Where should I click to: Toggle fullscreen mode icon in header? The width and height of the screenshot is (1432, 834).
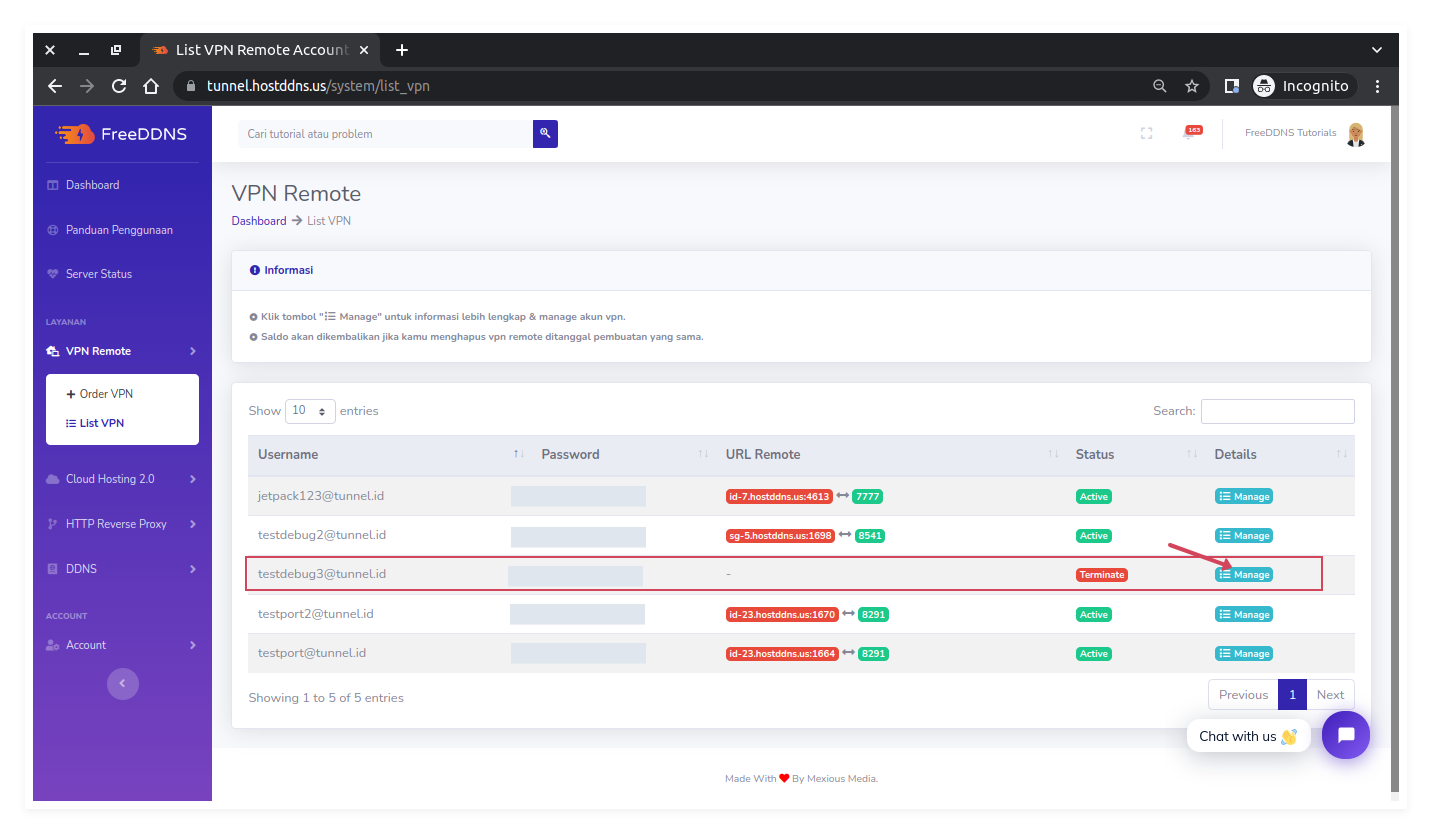[1147, 133]
